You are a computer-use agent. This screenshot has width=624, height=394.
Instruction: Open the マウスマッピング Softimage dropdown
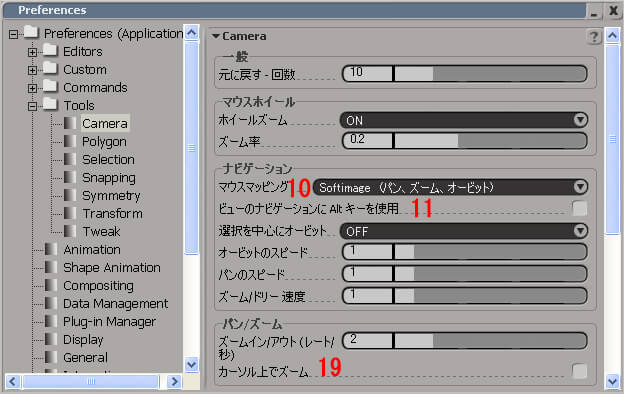450,187
